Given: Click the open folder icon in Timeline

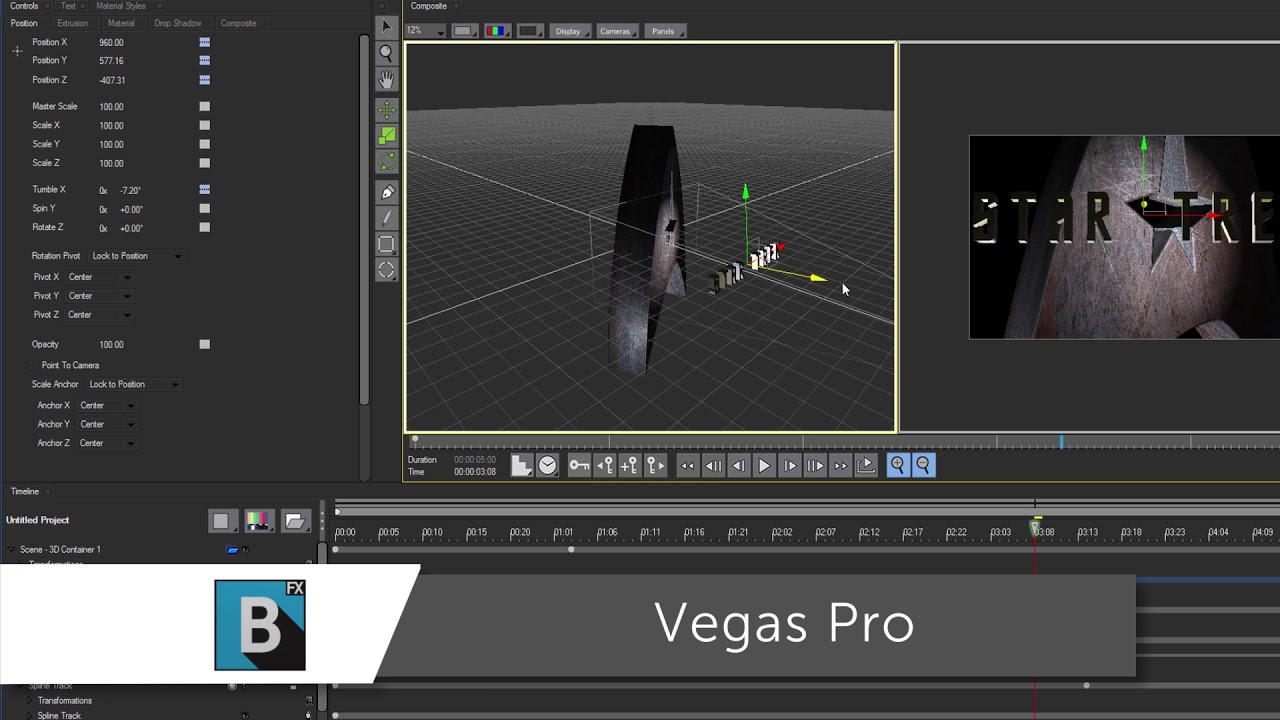Looking at the screenshot, I should (x=294, y=521).
